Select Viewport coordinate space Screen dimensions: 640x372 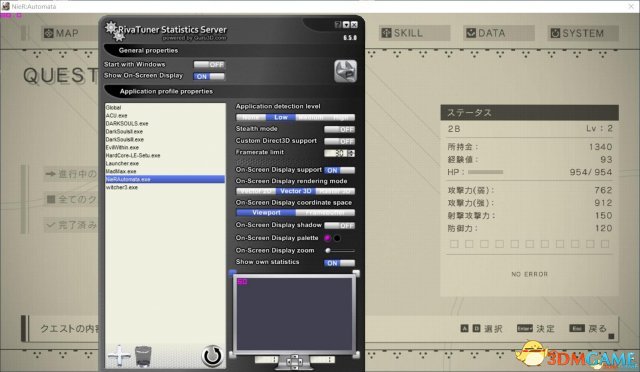[266, 213]
